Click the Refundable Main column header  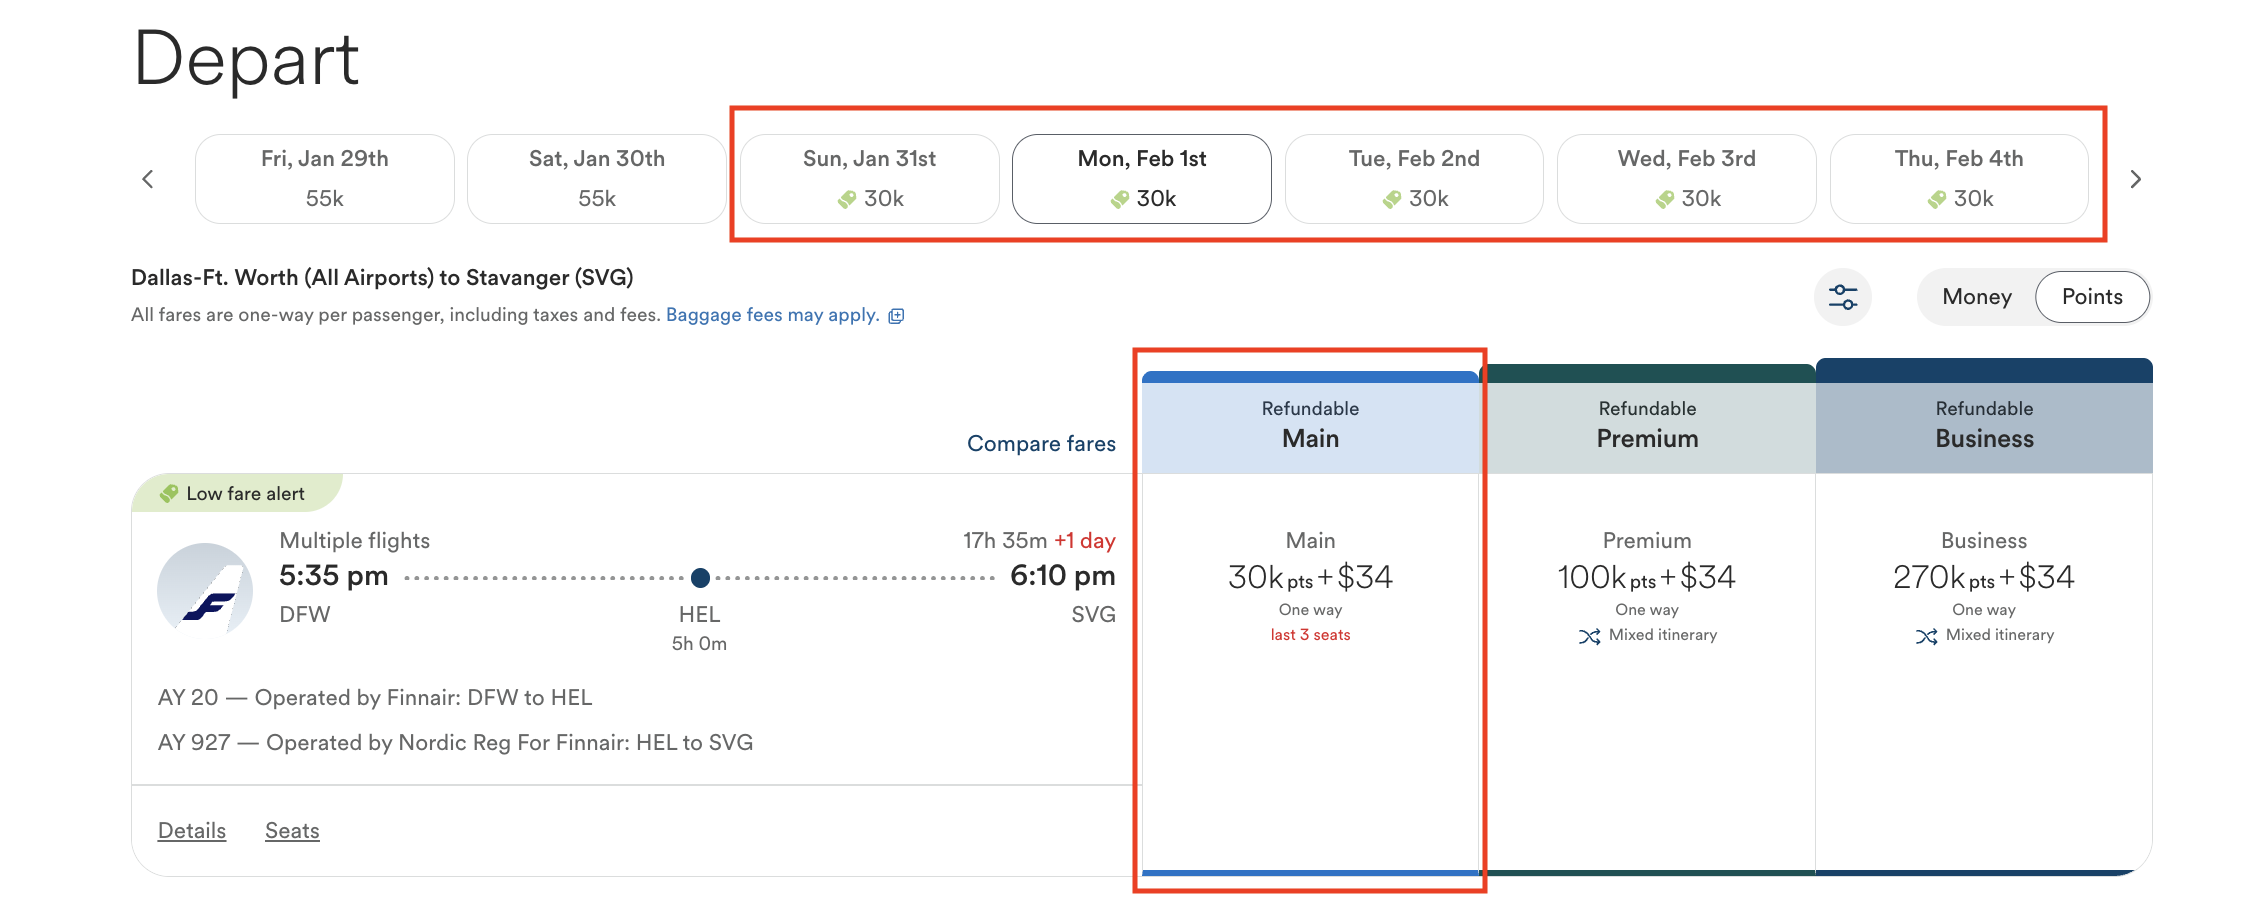click(x=1310, y=423)
